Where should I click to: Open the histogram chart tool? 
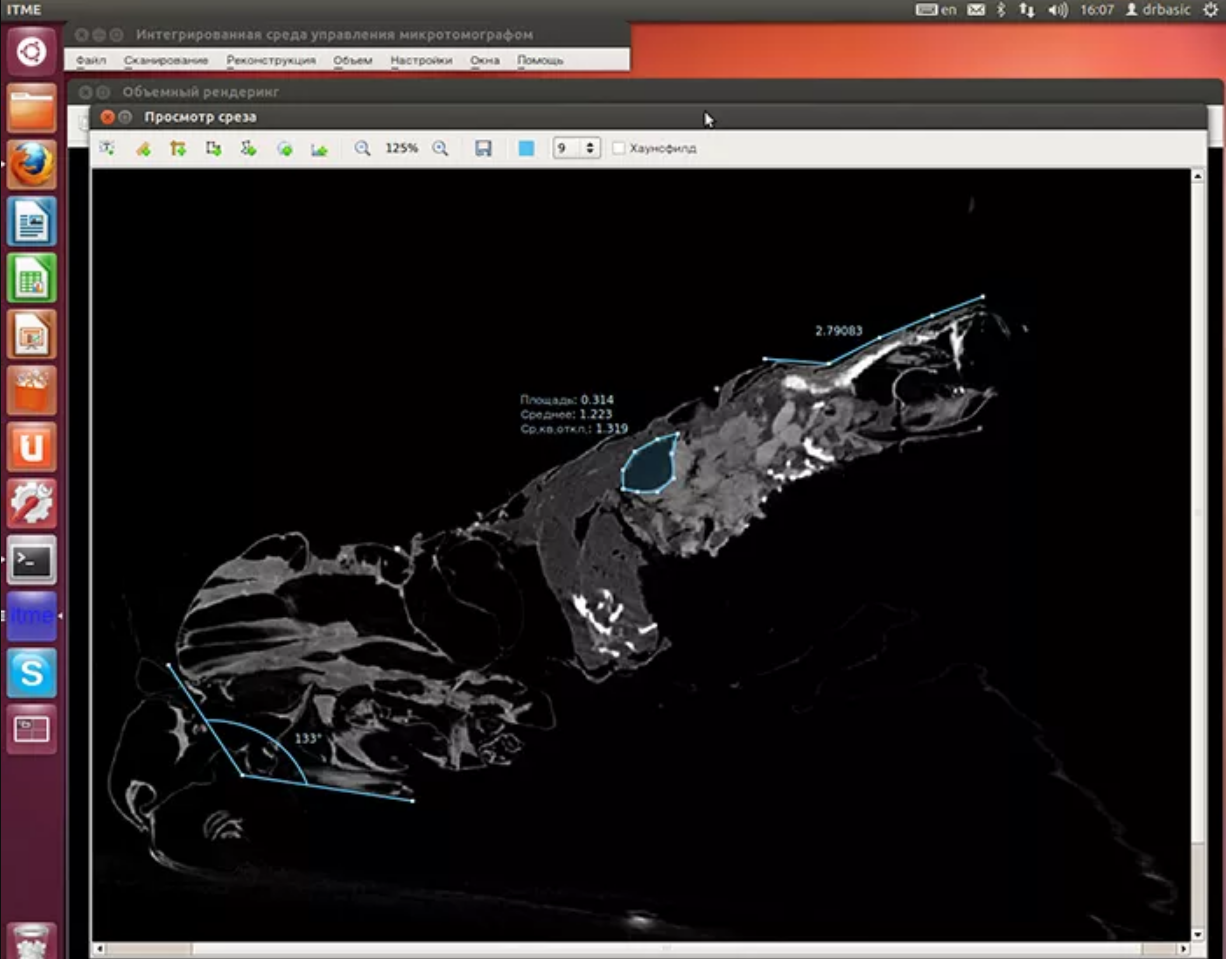319,148
